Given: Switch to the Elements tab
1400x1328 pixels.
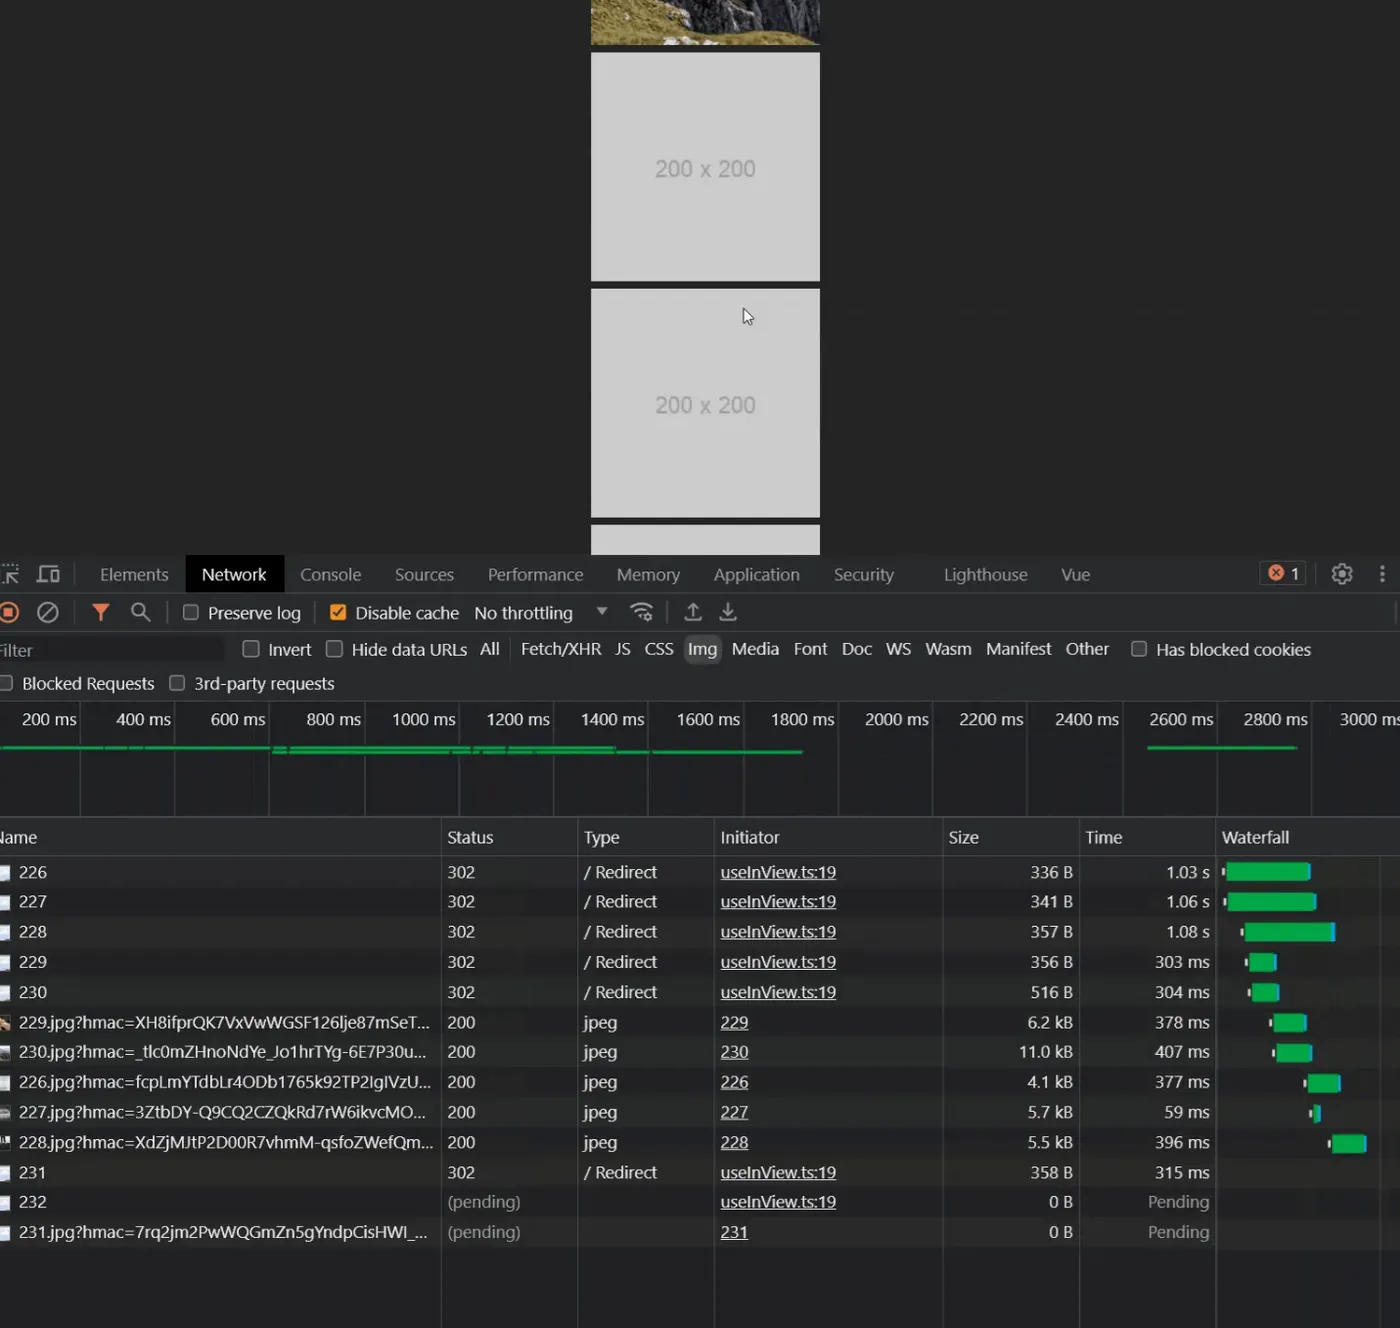Looking at the screenshot, I should click(134, 574).
